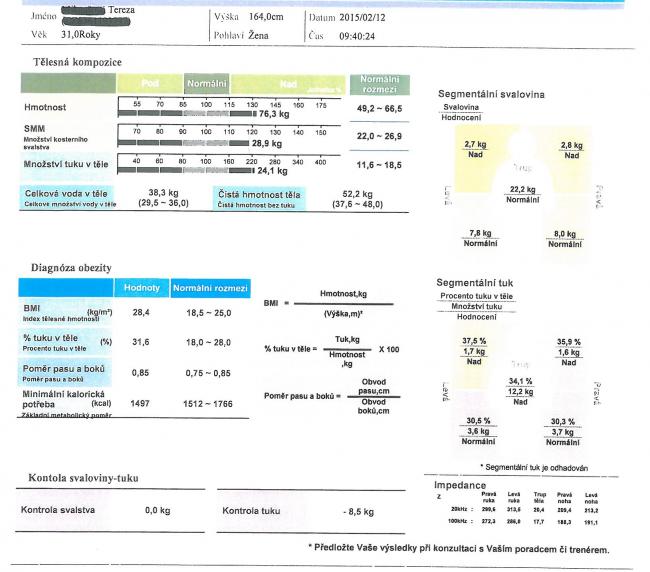Select the BMI range '18,5 ~ 25,0'
The height and width of the screenshot is (572, 650).
209,313
